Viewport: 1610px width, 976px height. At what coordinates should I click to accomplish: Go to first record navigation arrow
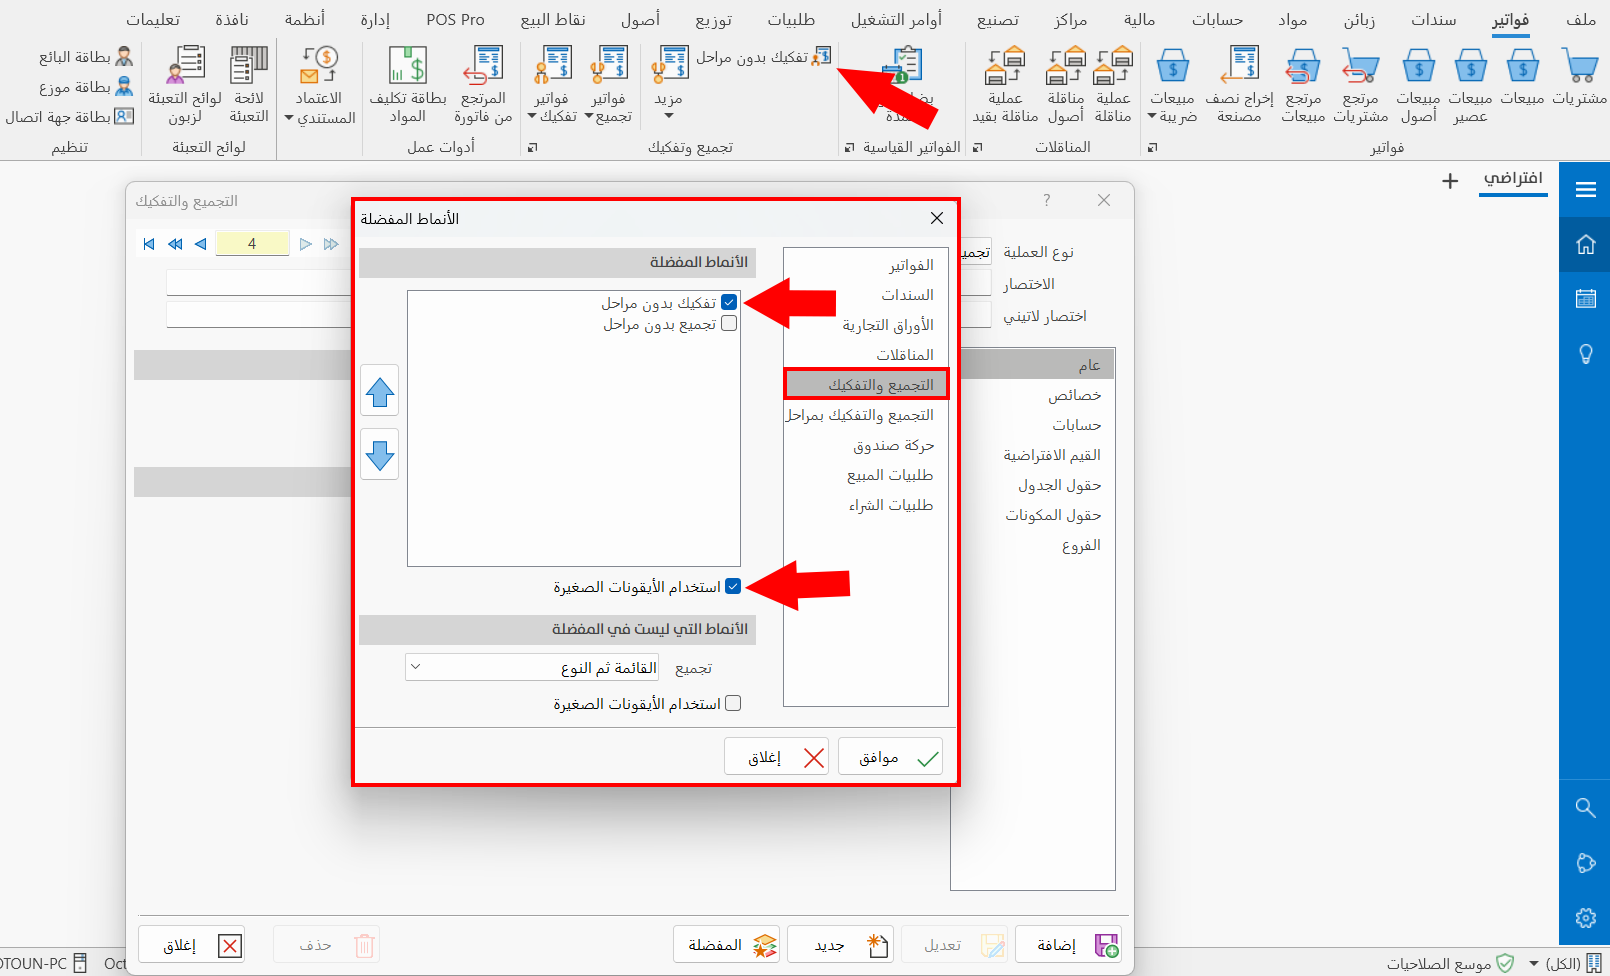coord(149,244)
